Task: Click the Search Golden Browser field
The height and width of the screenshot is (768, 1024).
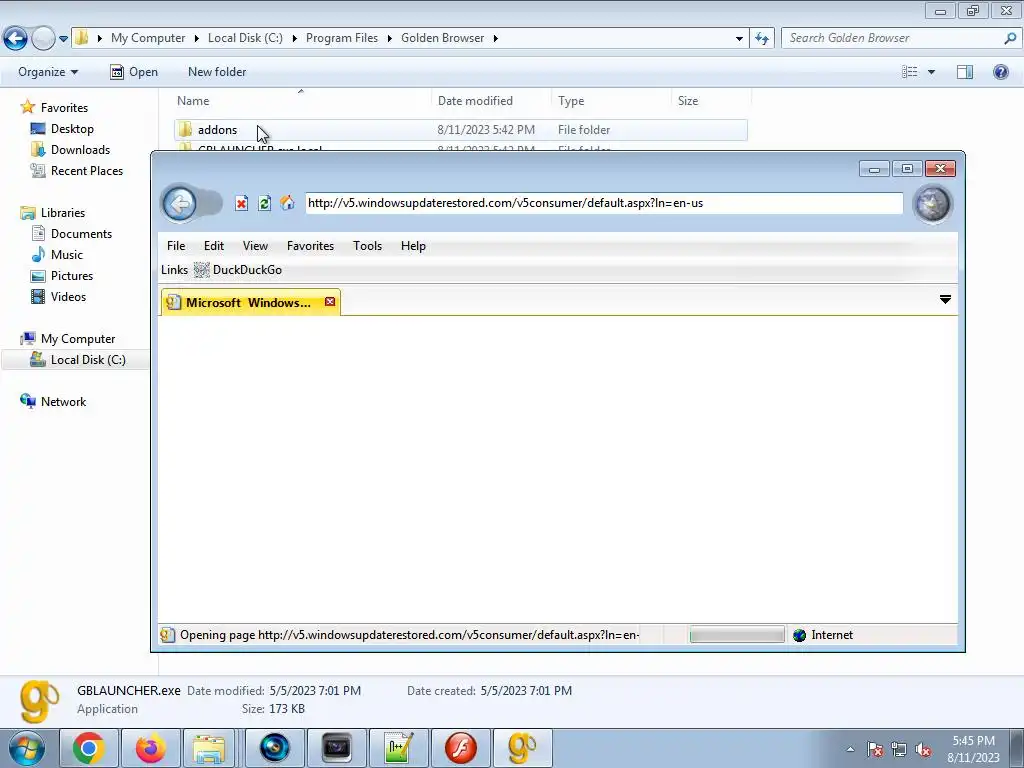Action: point(891,38)
